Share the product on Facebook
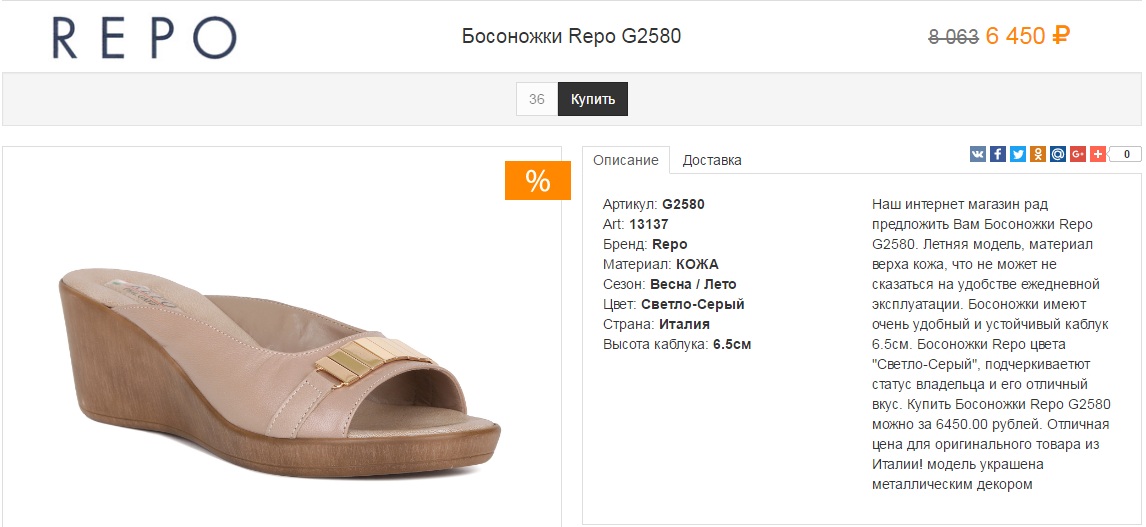The image size is (1146, 527). point(997,154)
